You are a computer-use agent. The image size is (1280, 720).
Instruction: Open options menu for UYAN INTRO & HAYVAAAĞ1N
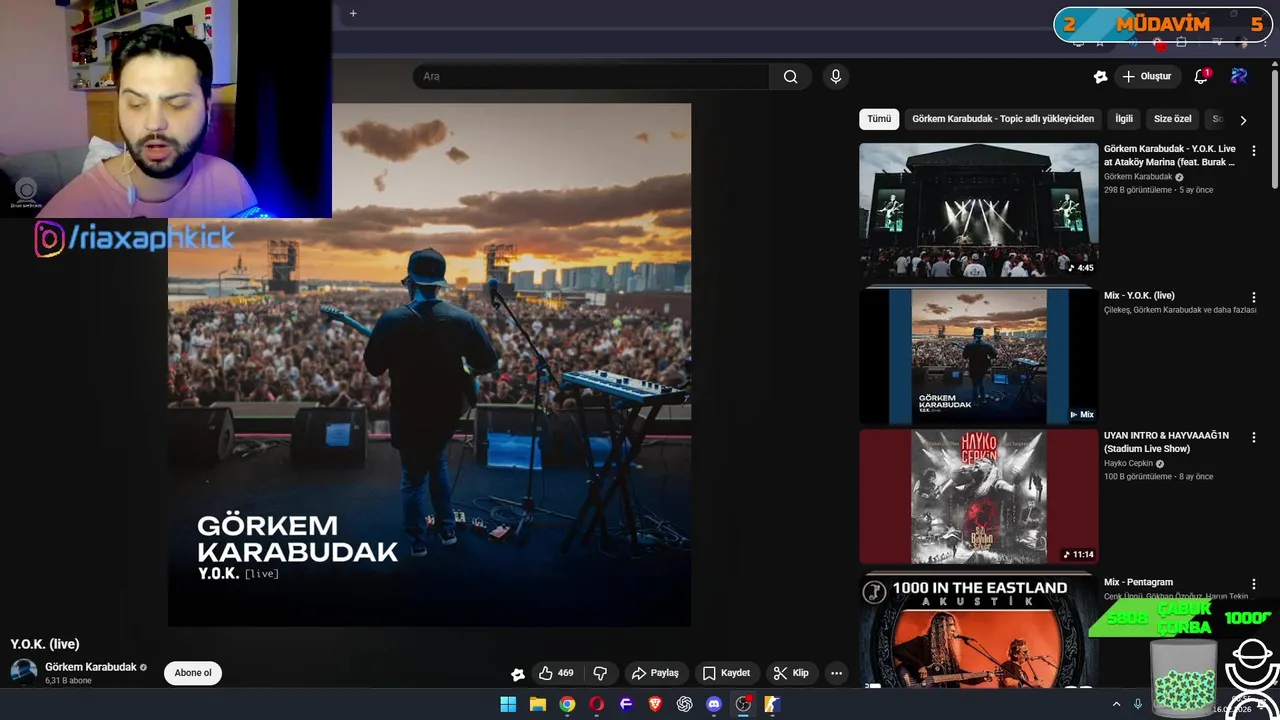(1253, 438)
